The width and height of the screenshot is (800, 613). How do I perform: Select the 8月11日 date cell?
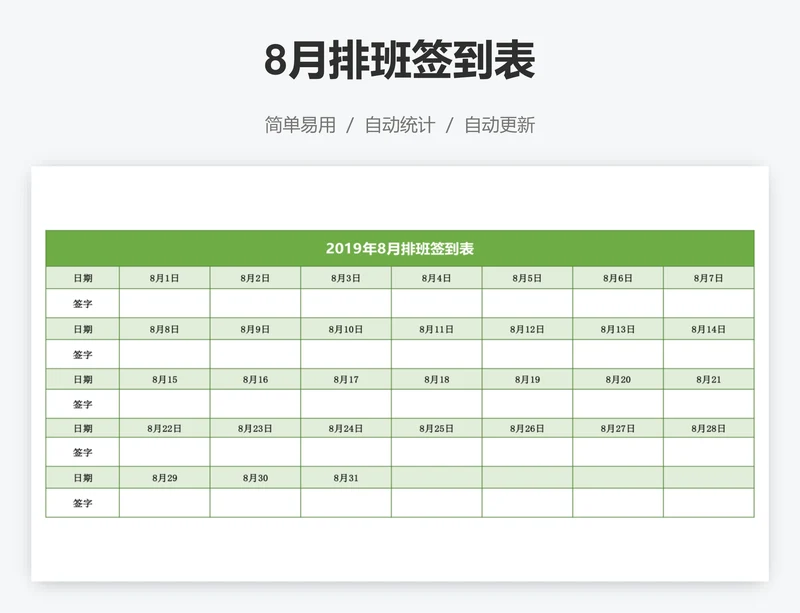437,329
